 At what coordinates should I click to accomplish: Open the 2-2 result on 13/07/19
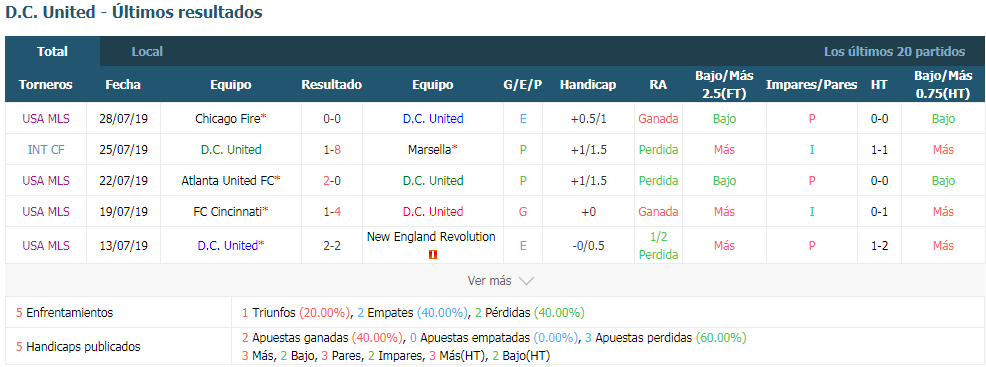coord(331,245)
